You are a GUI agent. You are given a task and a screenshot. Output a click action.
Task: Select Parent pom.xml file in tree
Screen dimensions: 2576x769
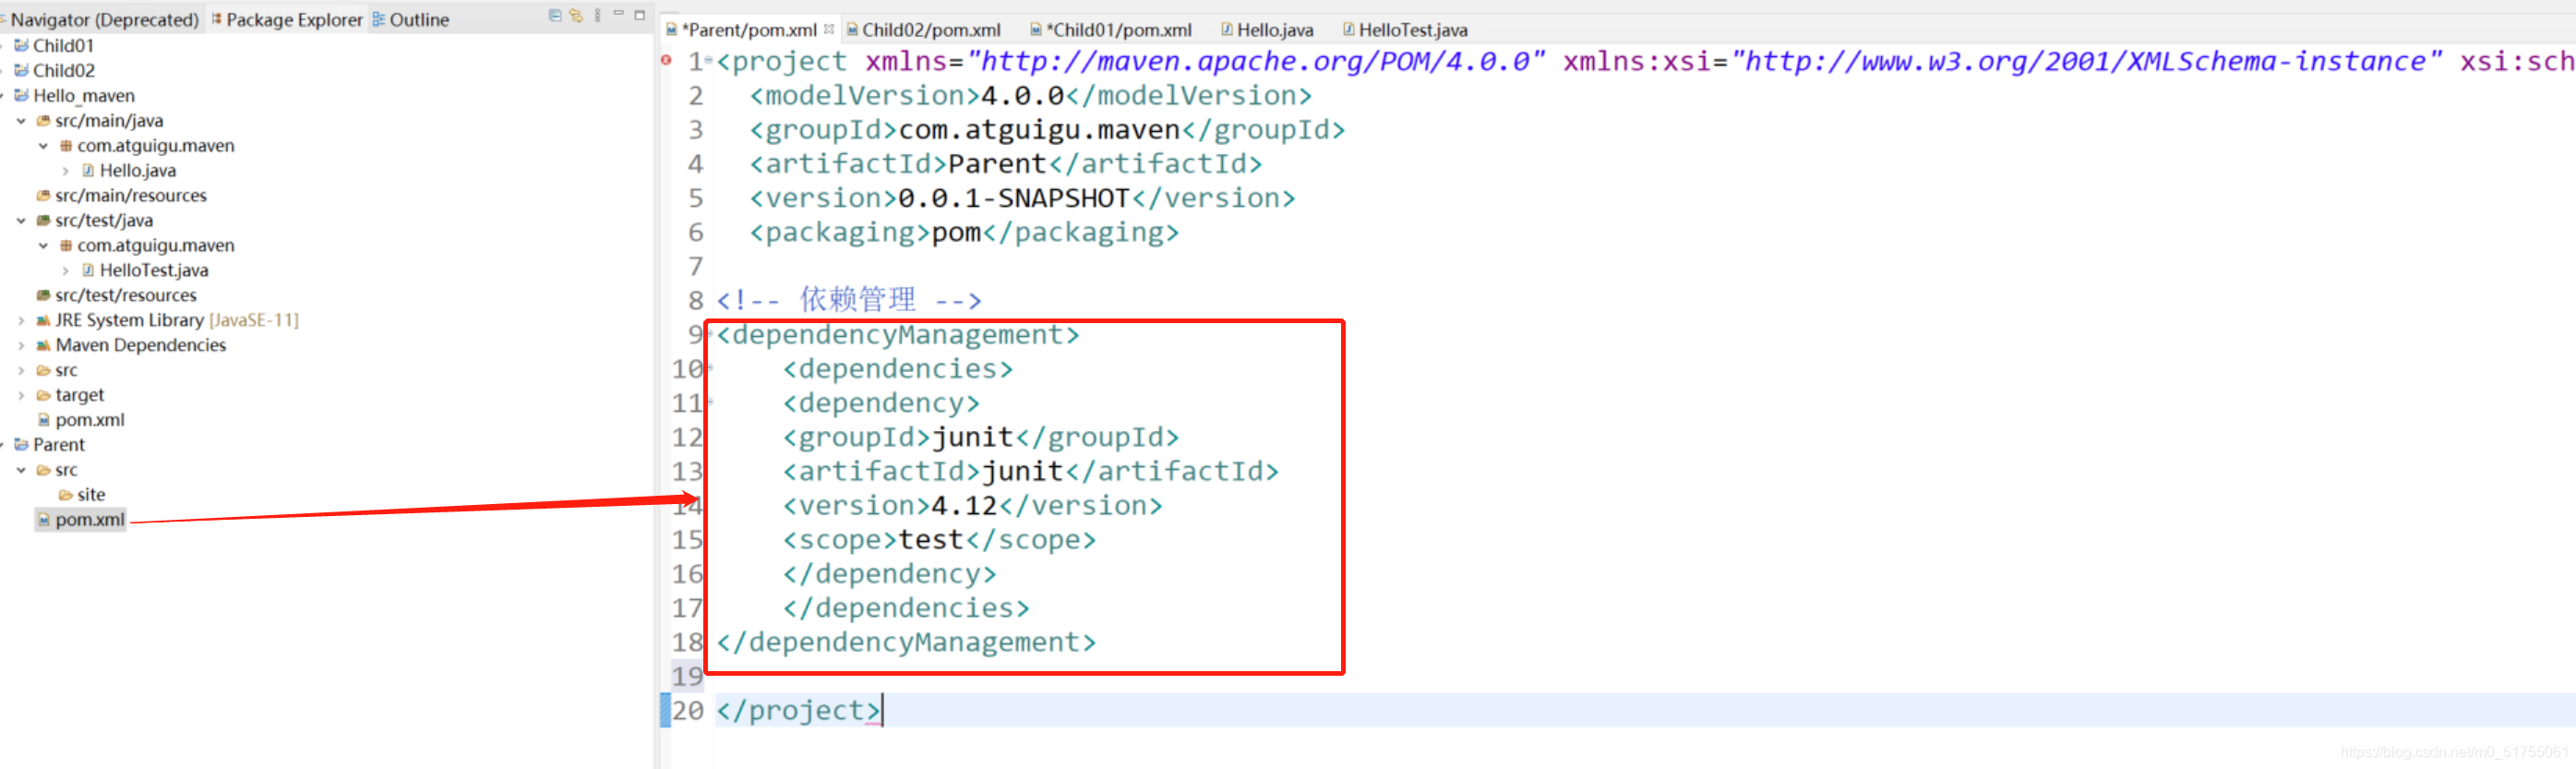(90, 519)
